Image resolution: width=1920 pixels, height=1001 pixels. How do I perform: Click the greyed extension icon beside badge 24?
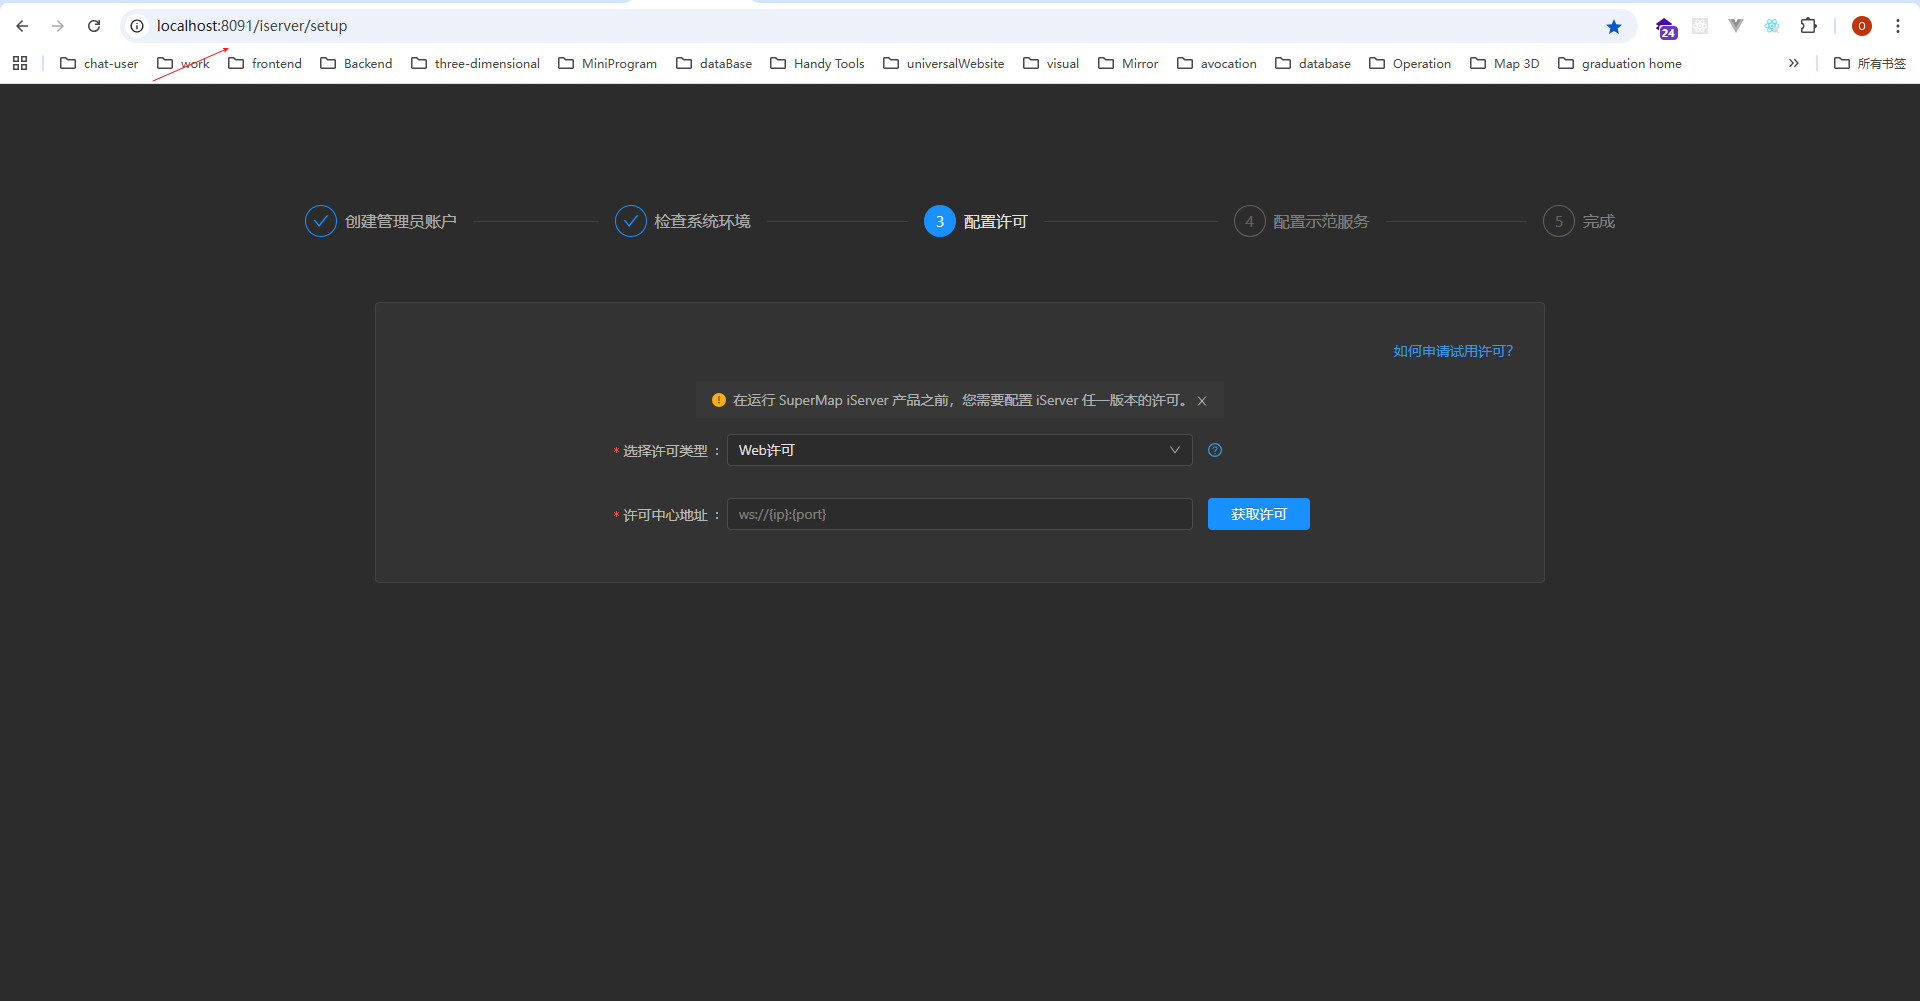[1700, 26]
